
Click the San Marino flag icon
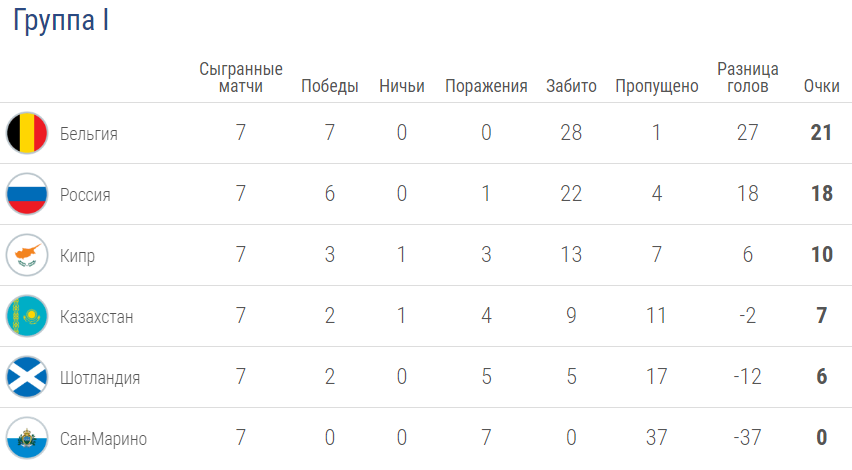[x=27, y=437]
